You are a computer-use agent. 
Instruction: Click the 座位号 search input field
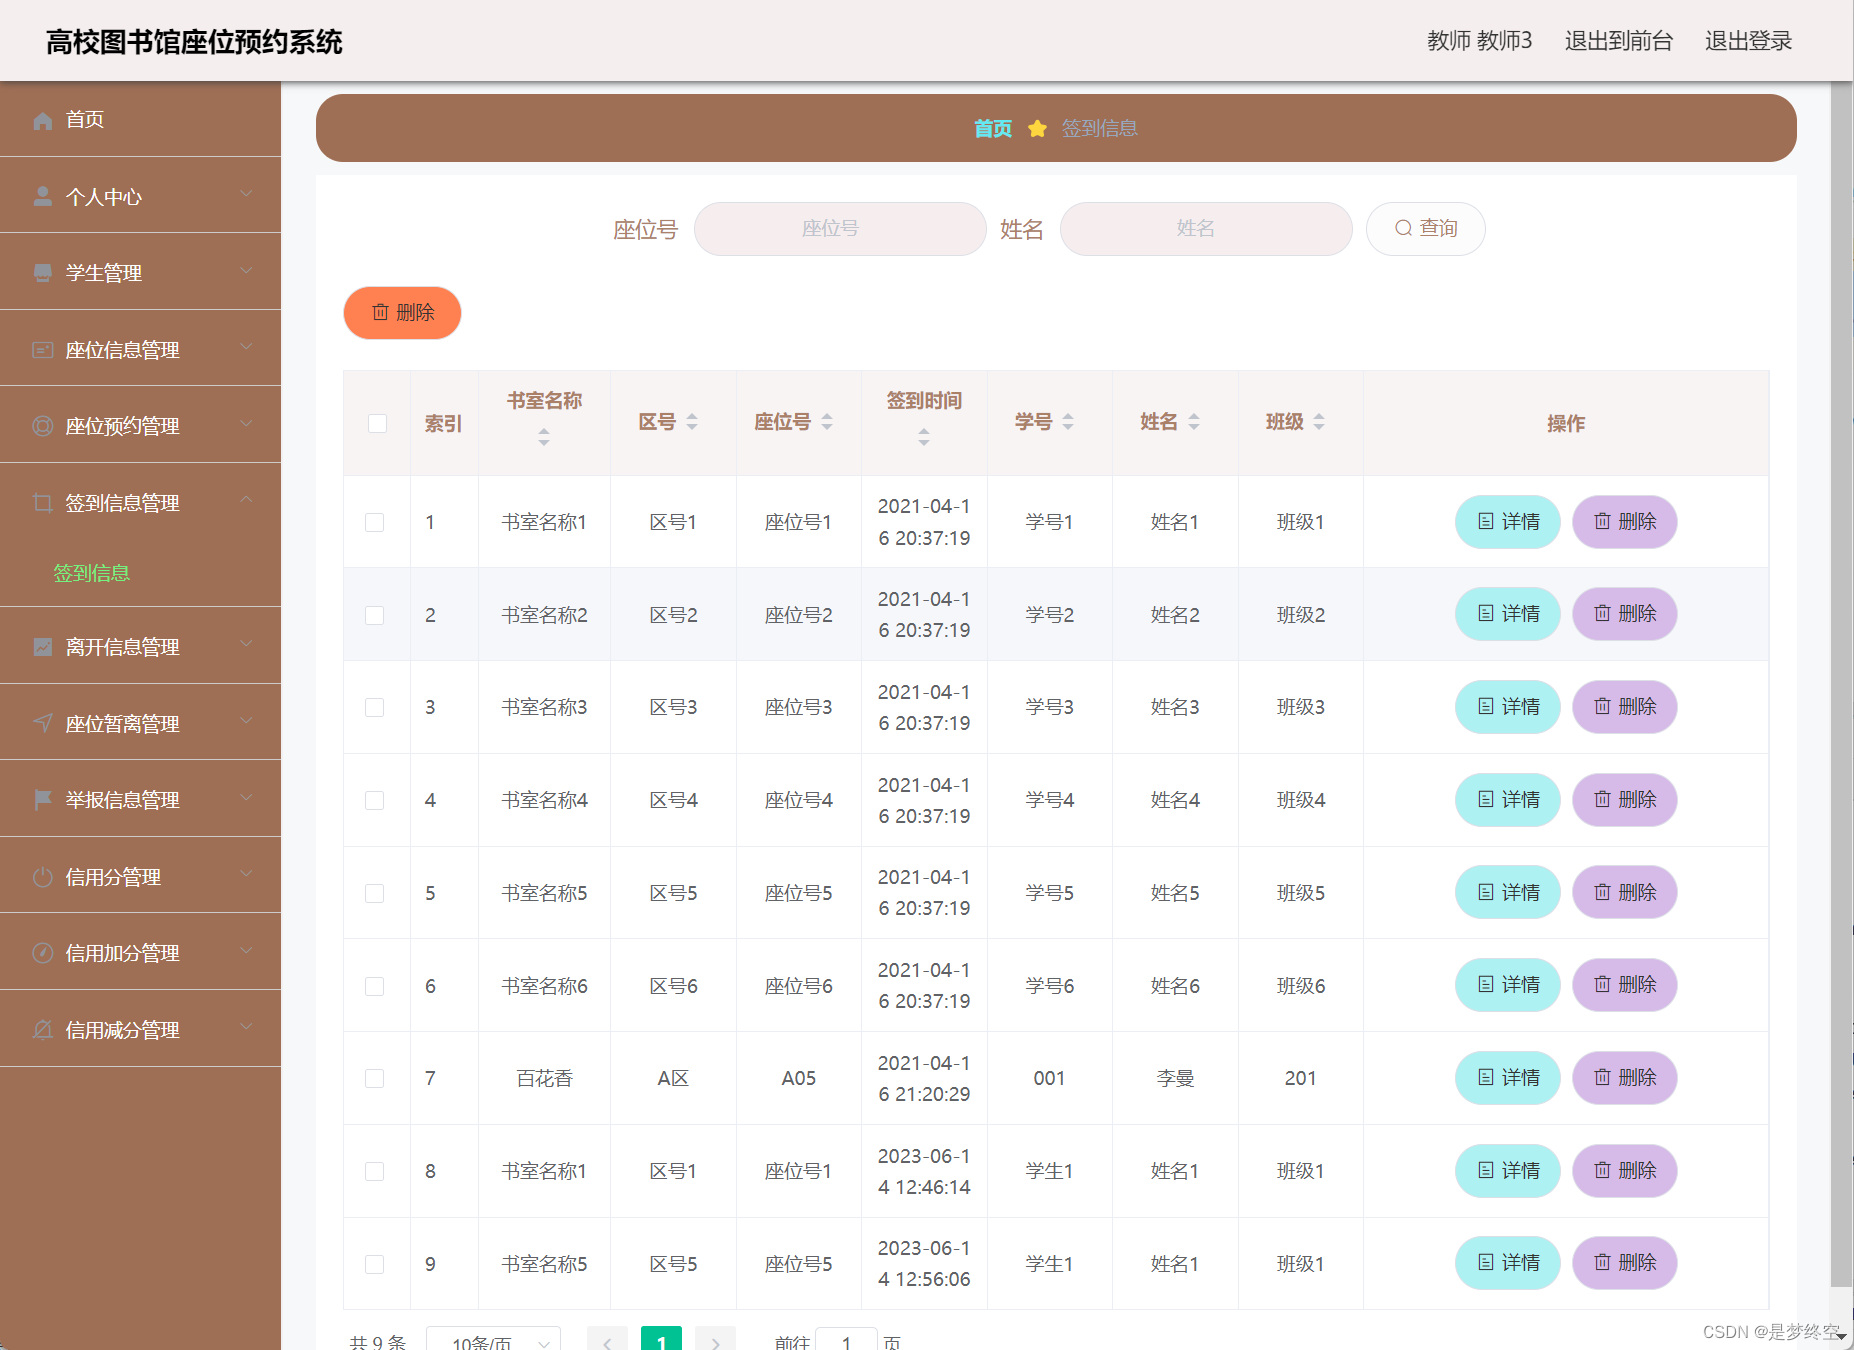[x=839, y=228]
